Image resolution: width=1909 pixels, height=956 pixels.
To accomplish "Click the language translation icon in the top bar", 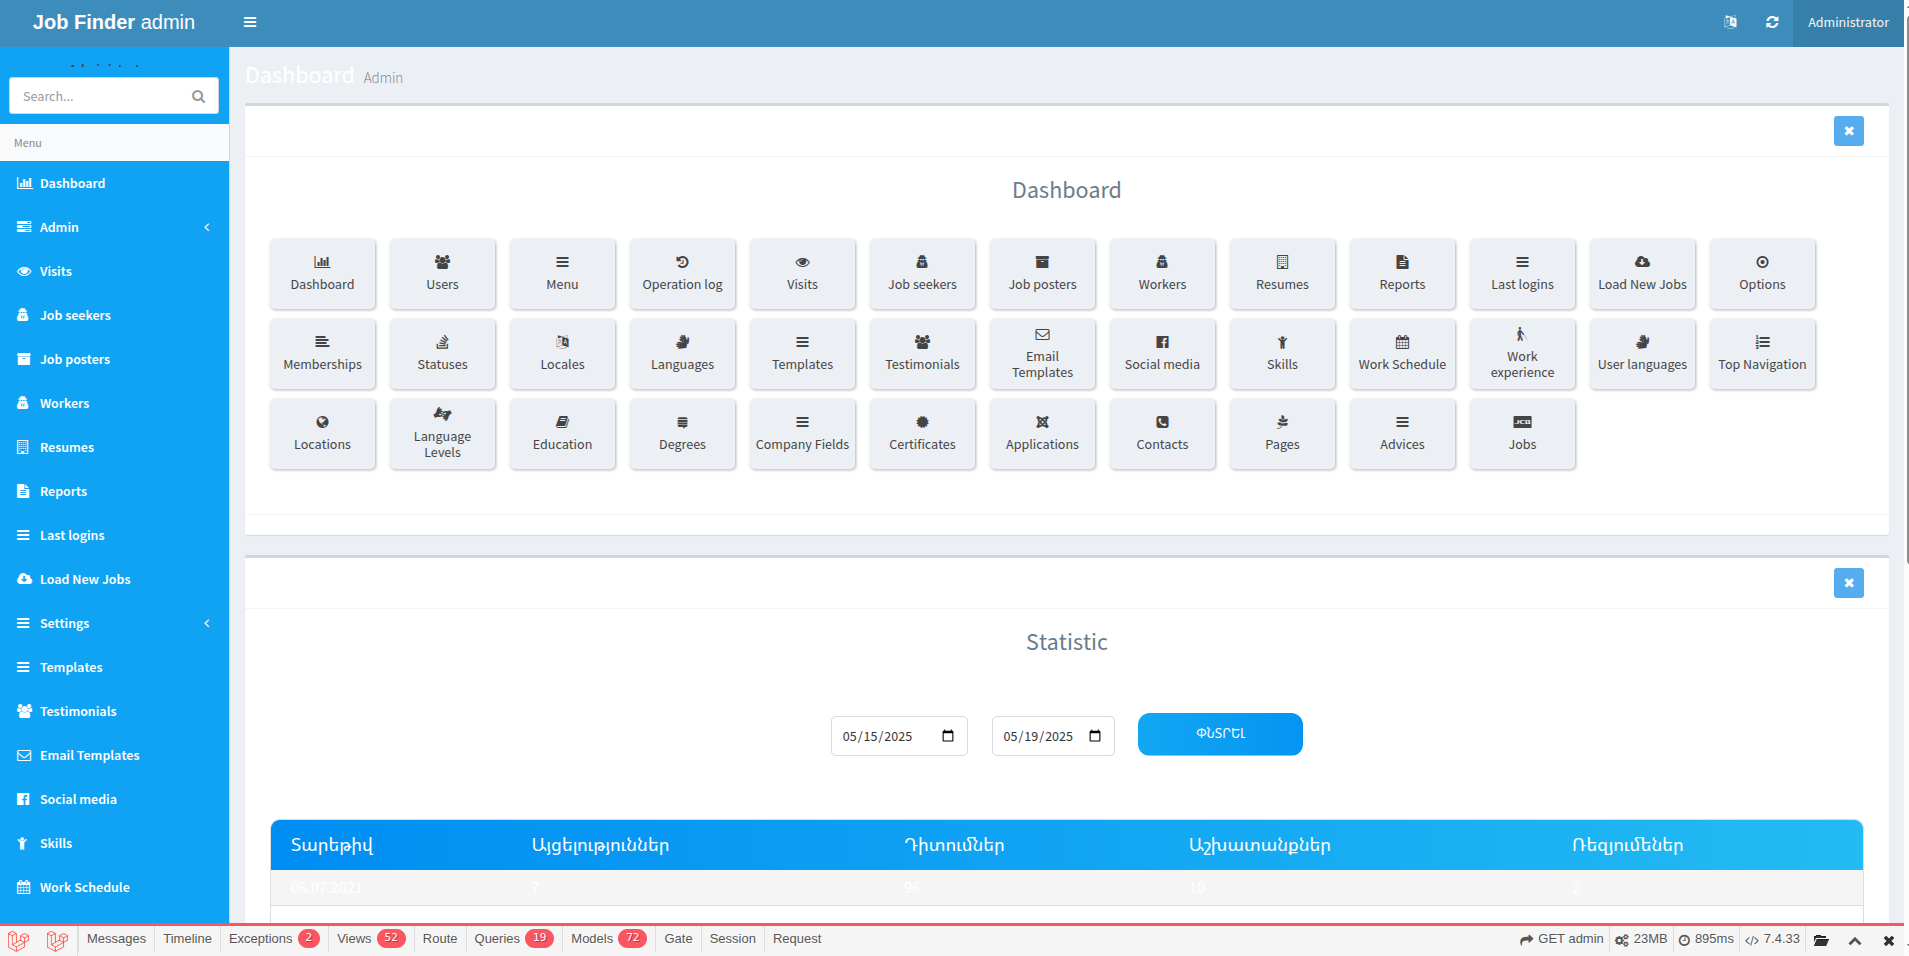I will pyautogui.click(x=1731, y=22).
